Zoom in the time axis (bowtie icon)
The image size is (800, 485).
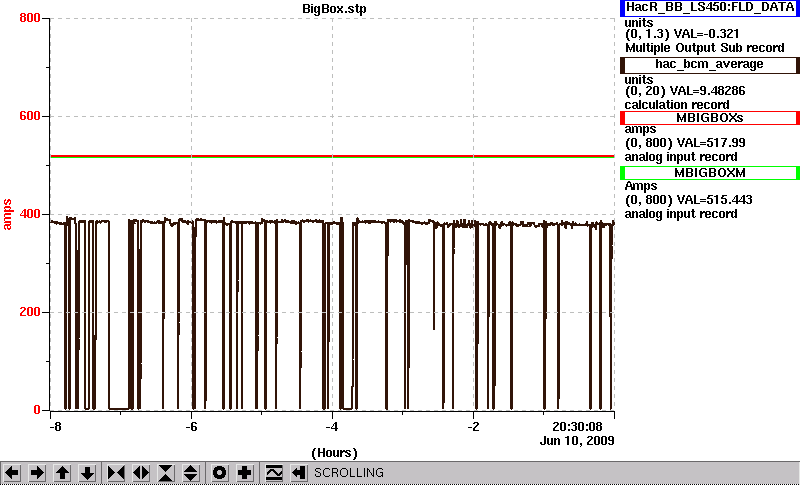pyautogui.click(x=116, y=473)
